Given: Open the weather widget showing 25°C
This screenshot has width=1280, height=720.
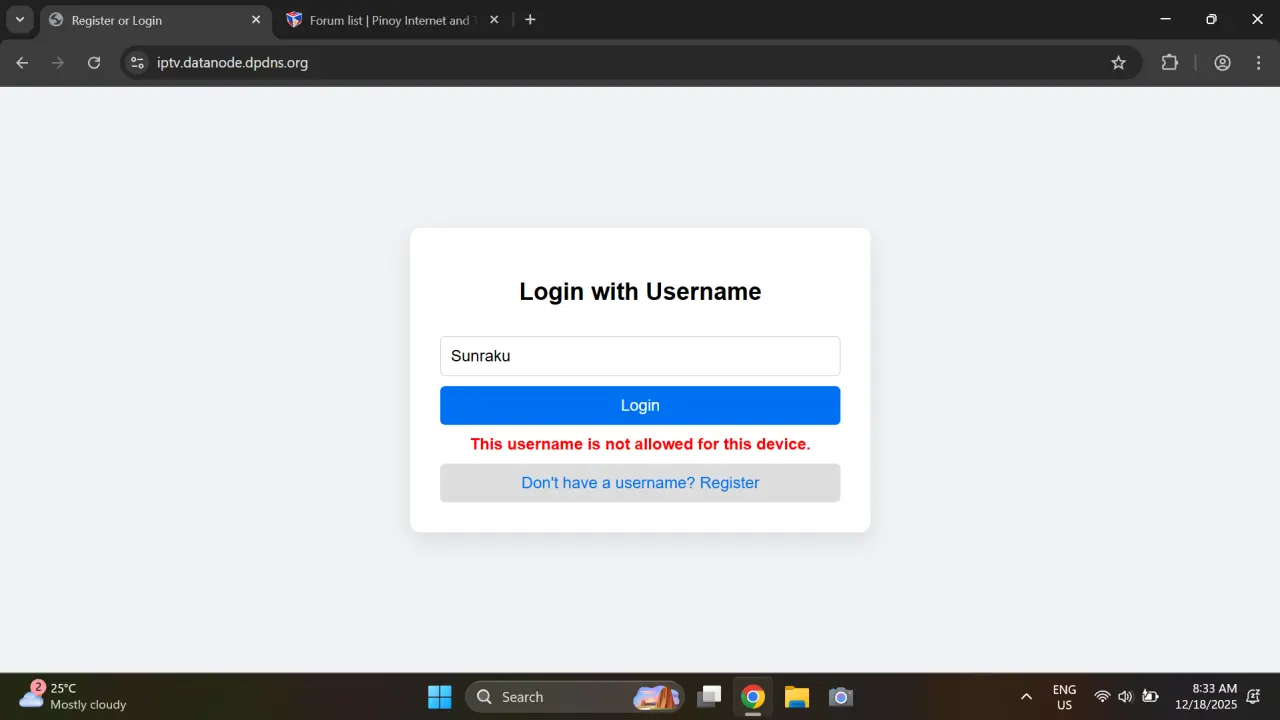Looking at the screenshot, I should pos(73,697).
